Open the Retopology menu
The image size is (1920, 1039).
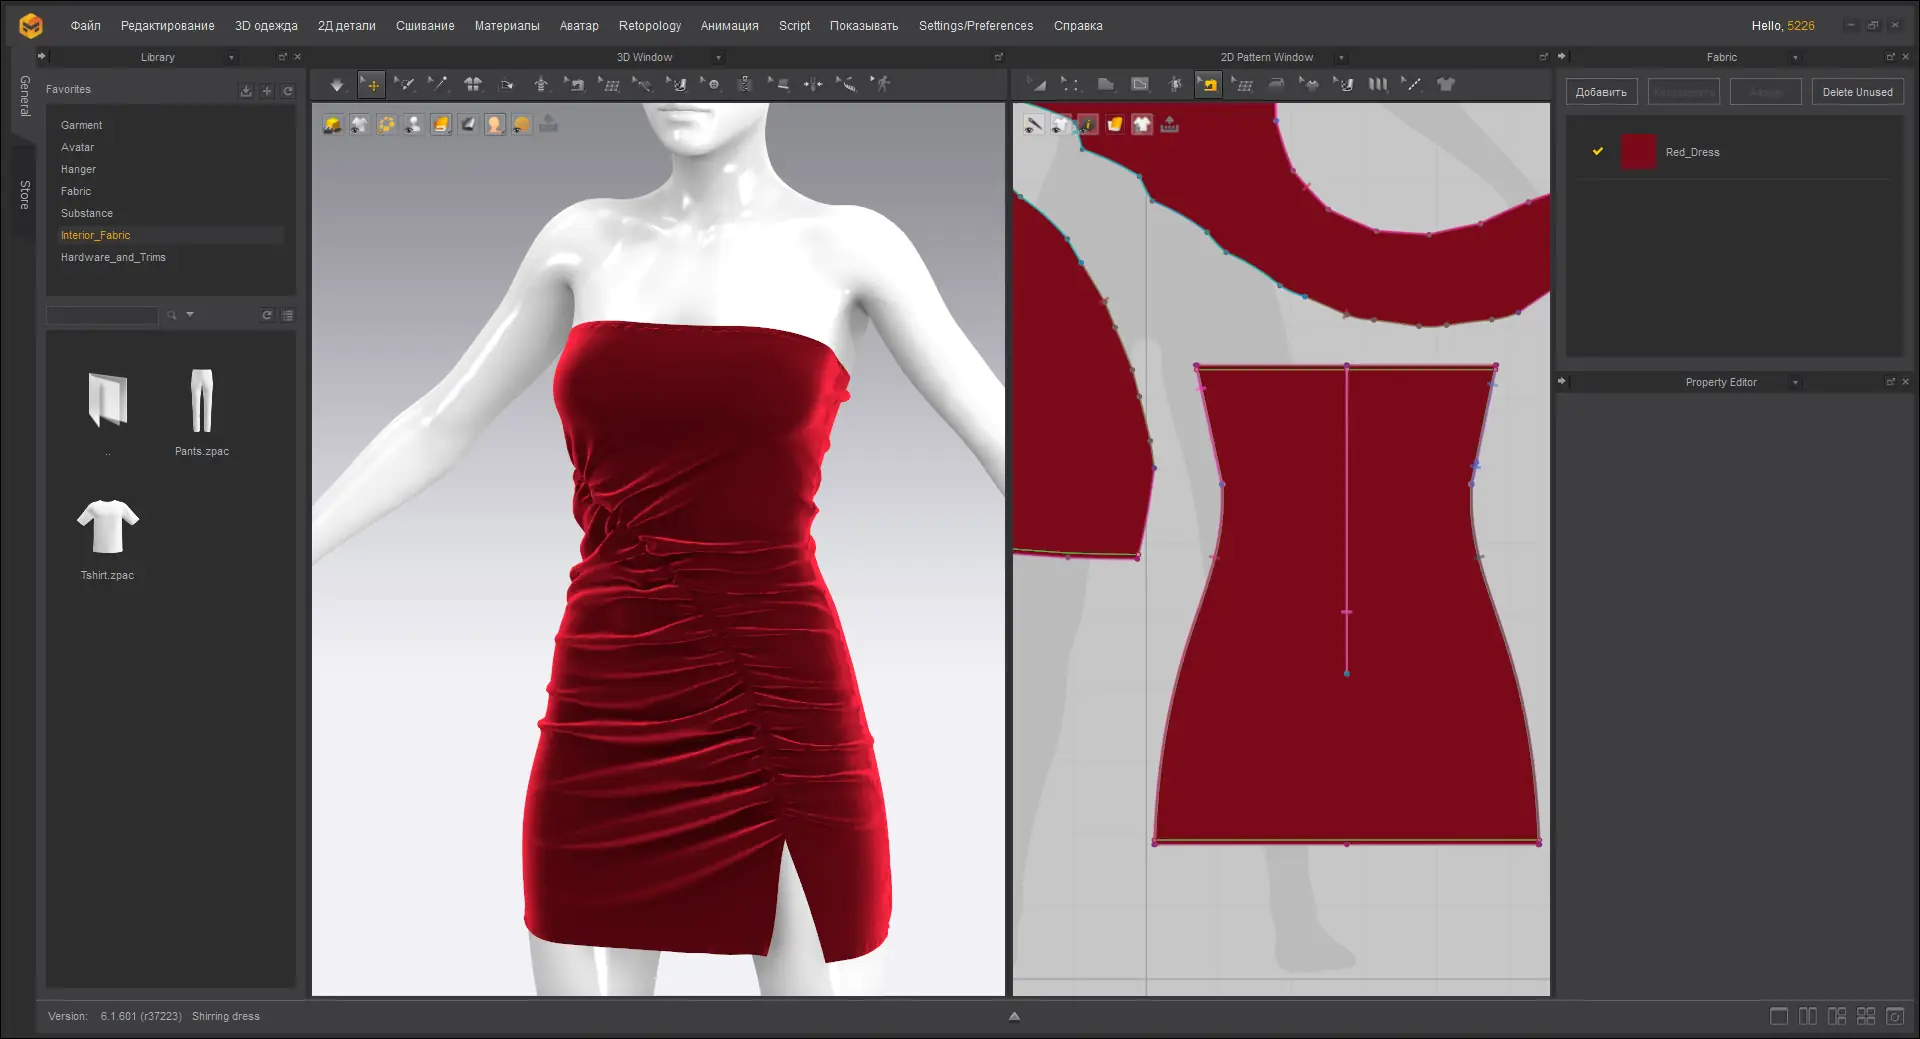[649, 26]
